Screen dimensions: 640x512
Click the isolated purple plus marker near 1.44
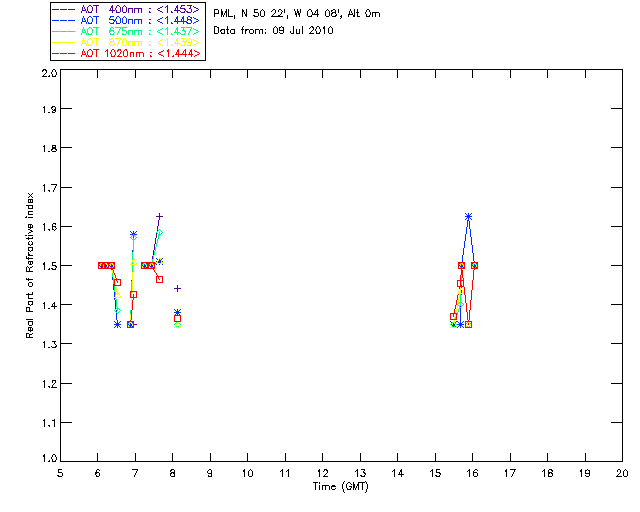(177, 289)
